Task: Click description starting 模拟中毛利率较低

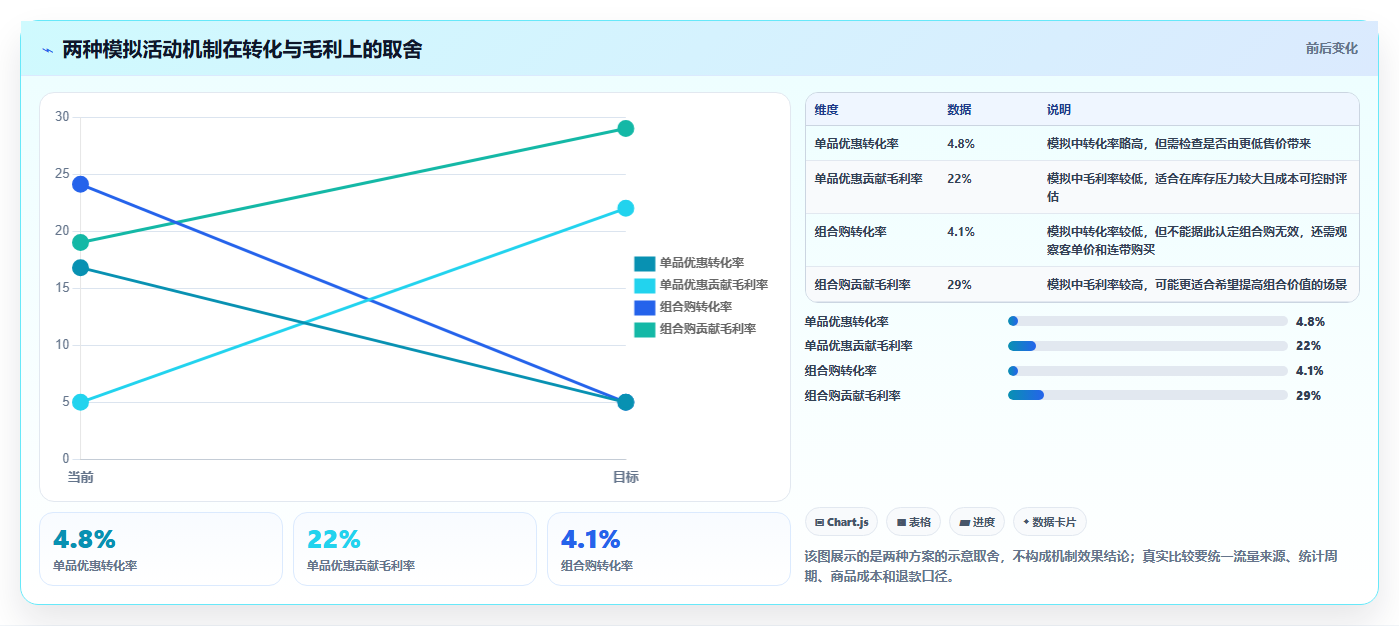Action: [1197, 188]
